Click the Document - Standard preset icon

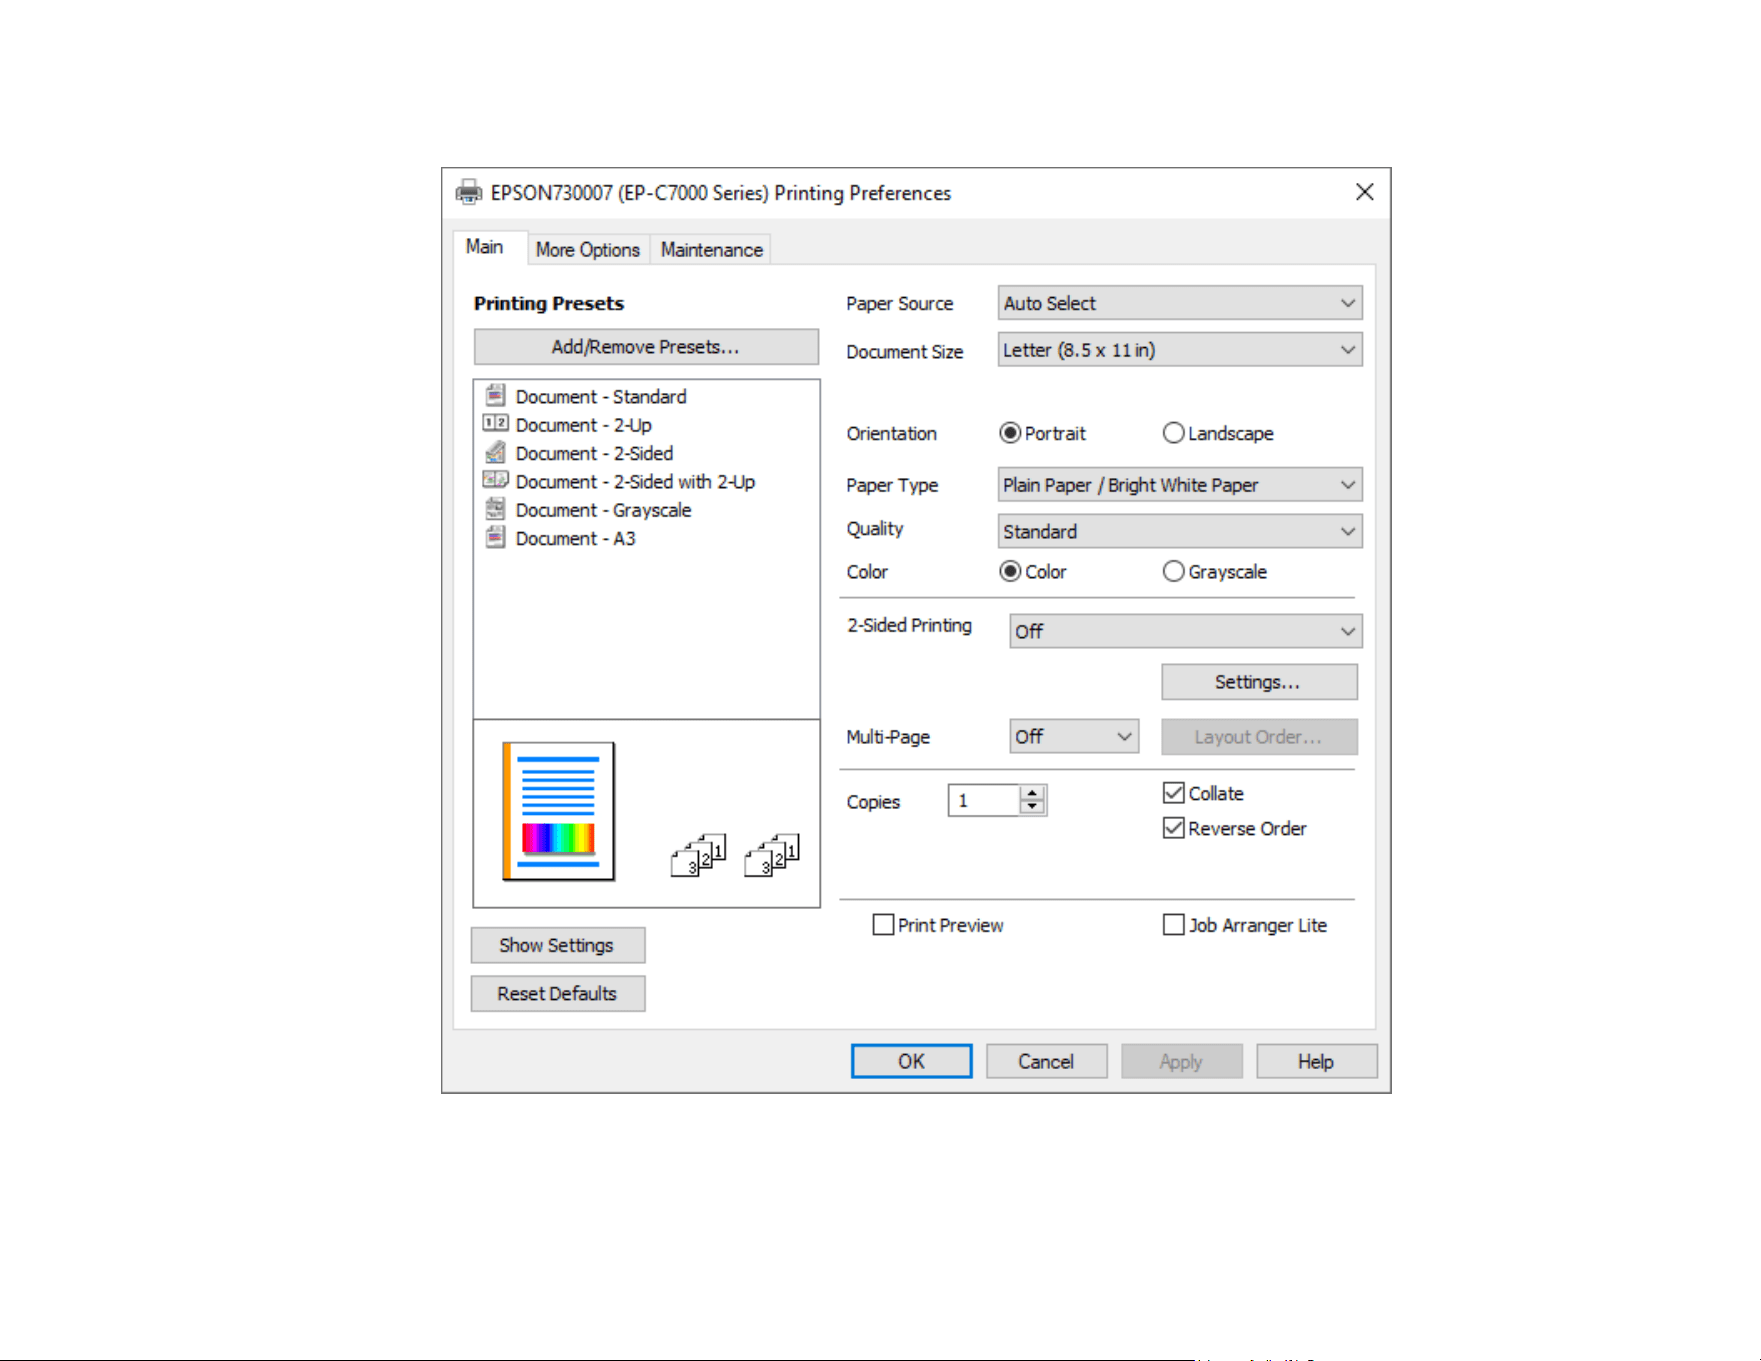pyautogui.click(x=495, y=395)
